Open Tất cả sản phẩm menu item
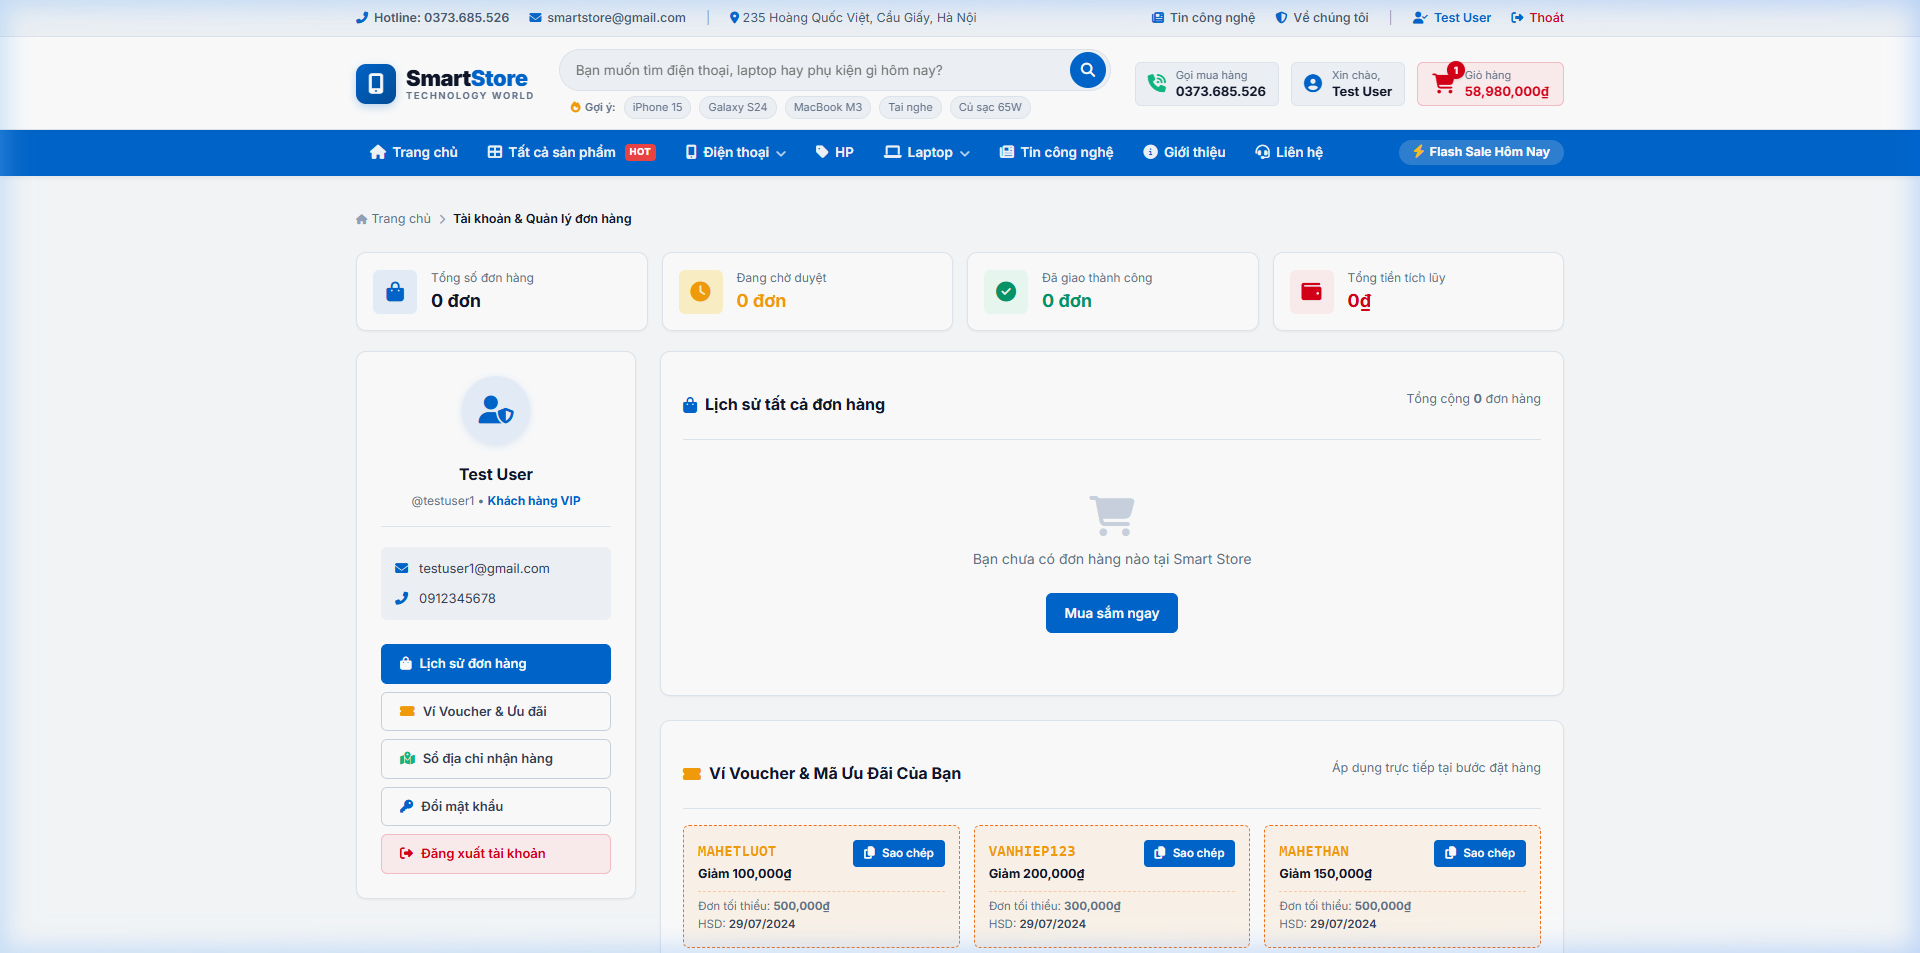The height and width of the screenshot is (953, 1920). point(571,153)
